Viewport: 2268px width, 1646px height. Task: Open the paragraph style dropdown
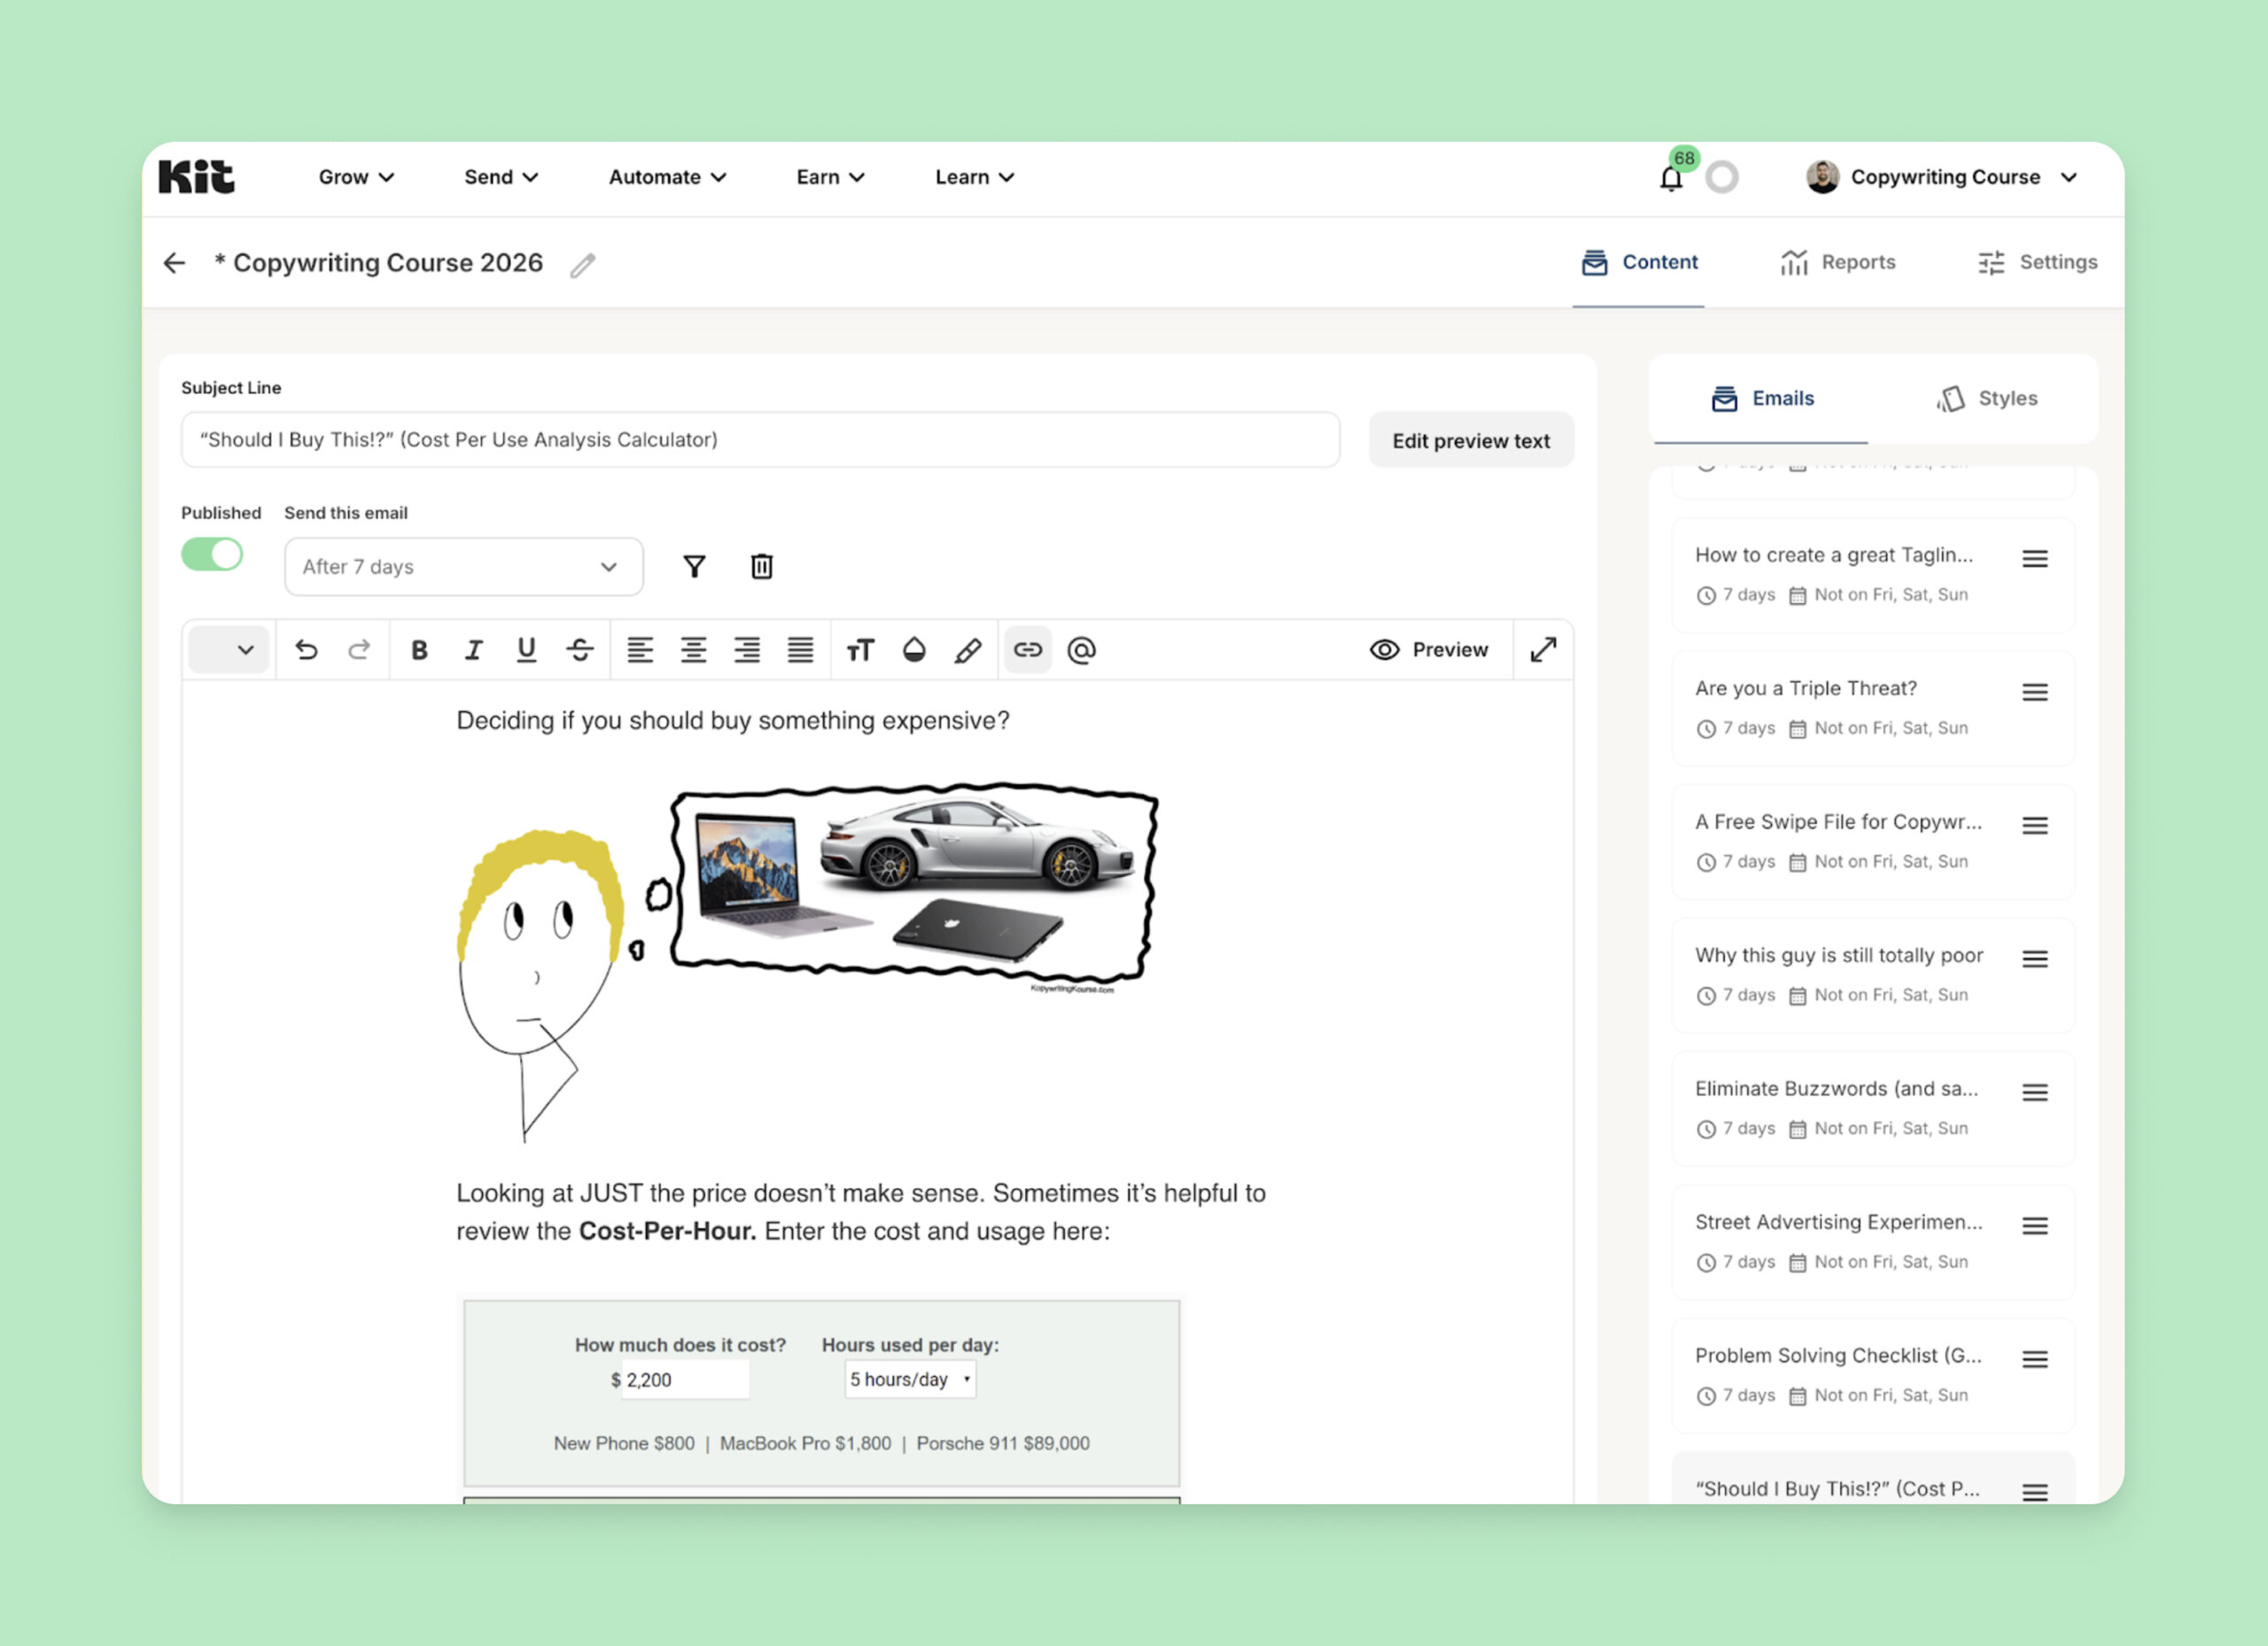coord(229,650)
